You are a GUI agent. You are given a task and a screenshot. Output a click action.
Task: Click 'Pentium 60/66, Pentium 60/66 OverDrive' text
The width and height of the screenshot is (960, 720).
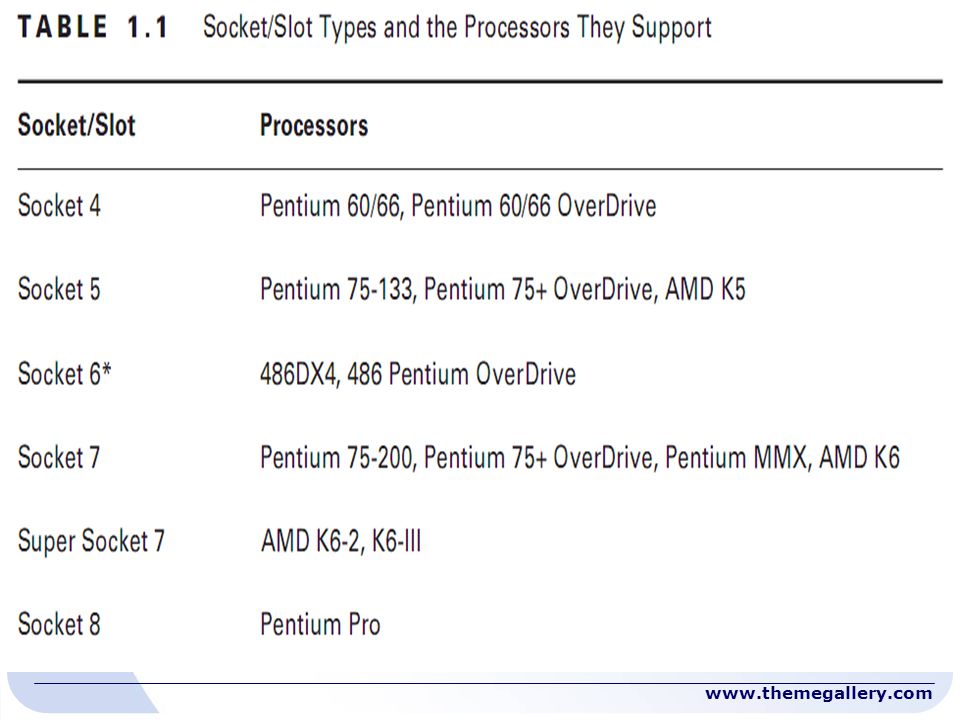coord(458,206)
